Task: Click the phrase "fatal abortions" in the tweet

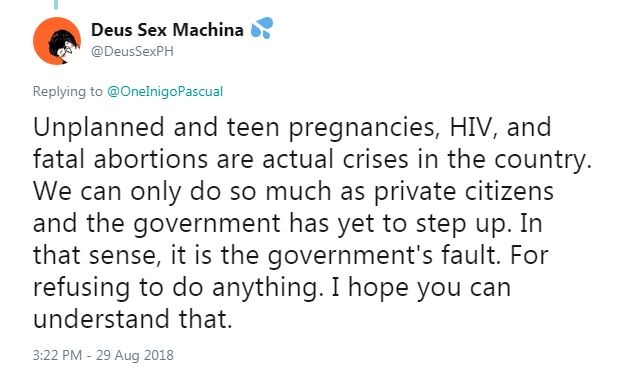Action: point(120,159)
